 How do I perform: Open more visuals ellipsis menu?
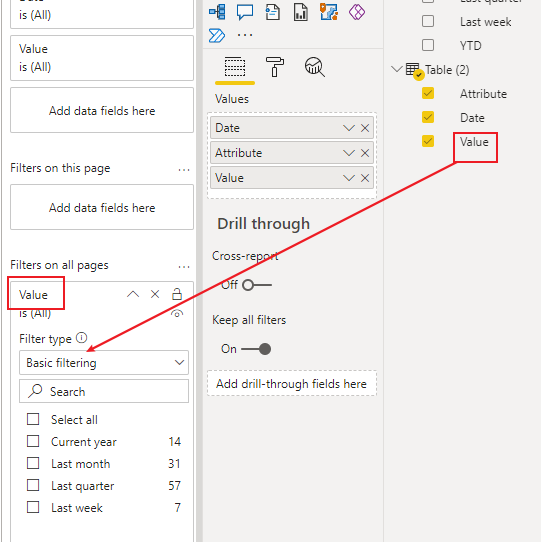245,35
